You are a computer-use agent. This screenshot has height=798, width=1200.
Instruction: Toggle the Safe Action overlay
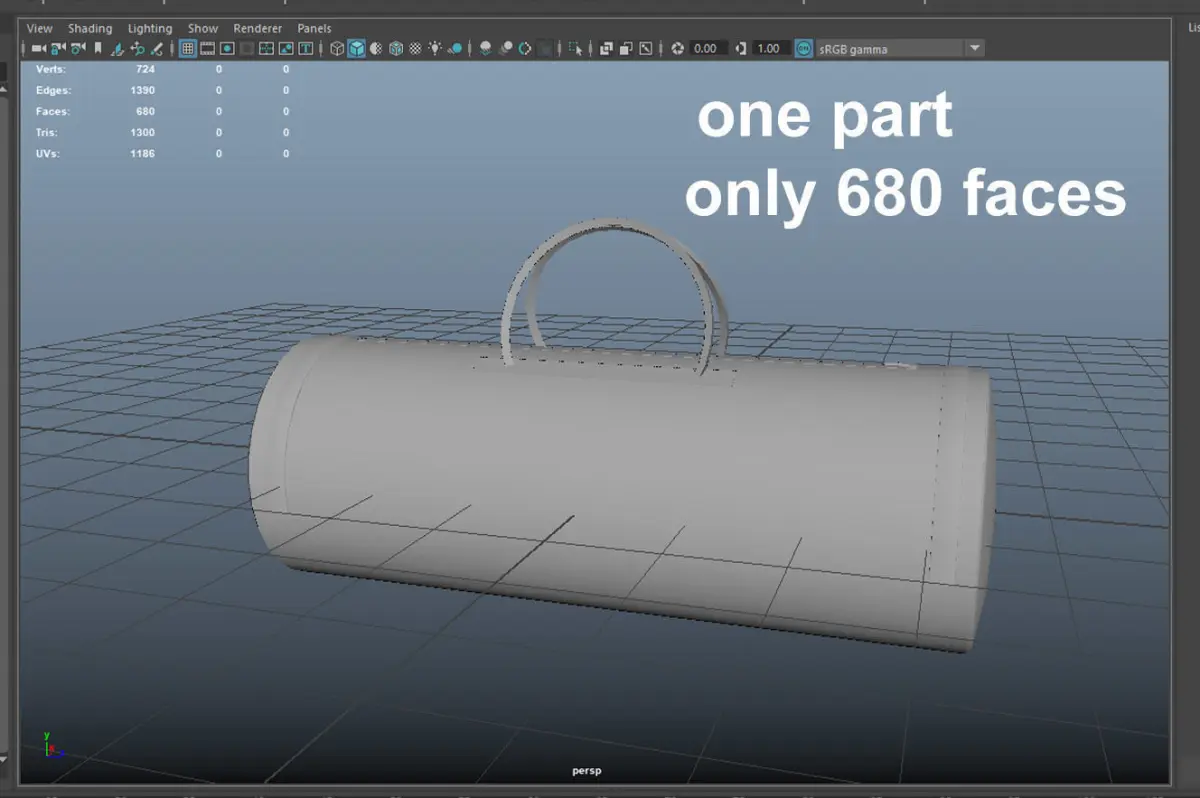[x=286, y=48]
